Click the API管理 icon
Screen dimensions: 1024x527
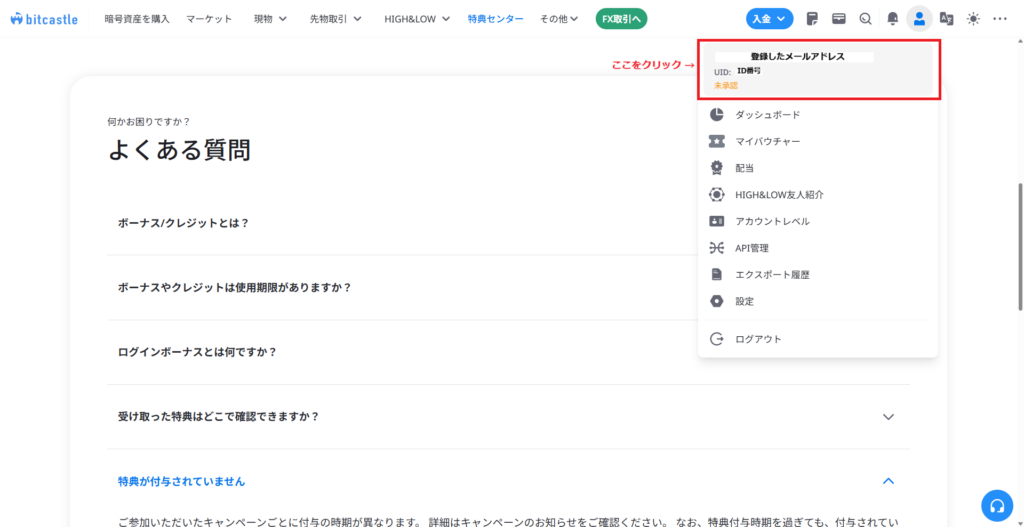tap(716, 248)
